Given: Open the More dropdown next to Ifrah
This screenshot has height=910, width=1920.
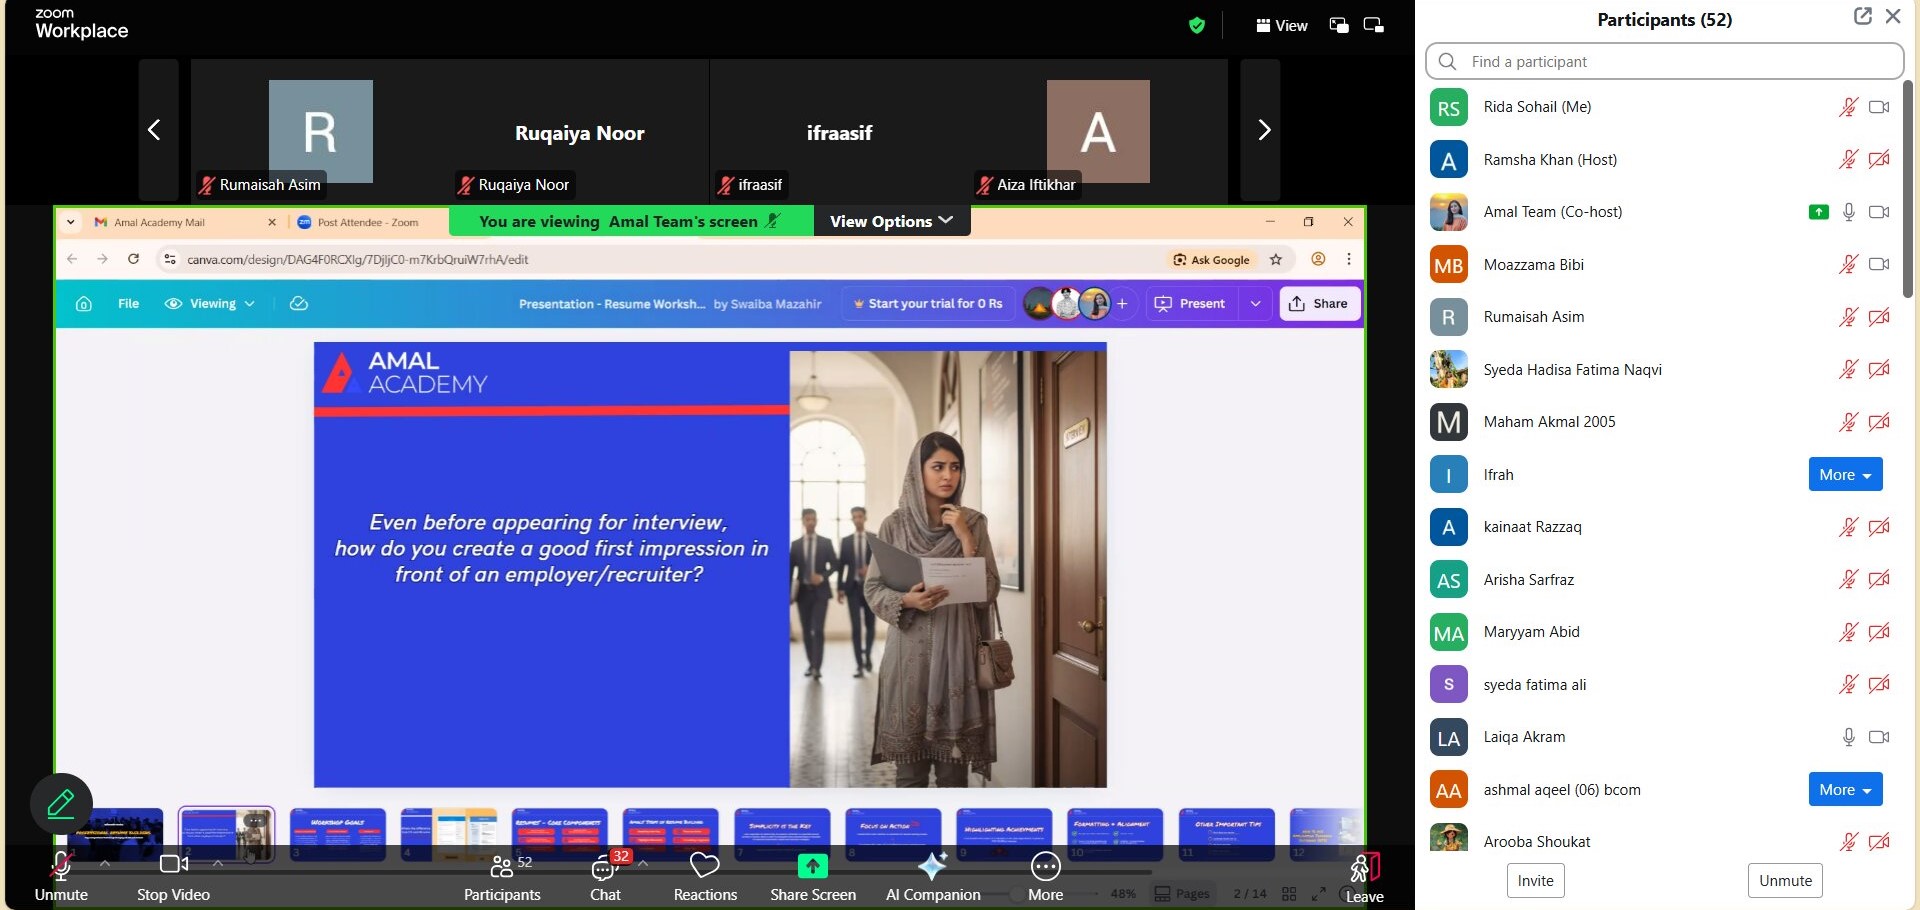Looking at the screenshot, I should [1844, 475].
